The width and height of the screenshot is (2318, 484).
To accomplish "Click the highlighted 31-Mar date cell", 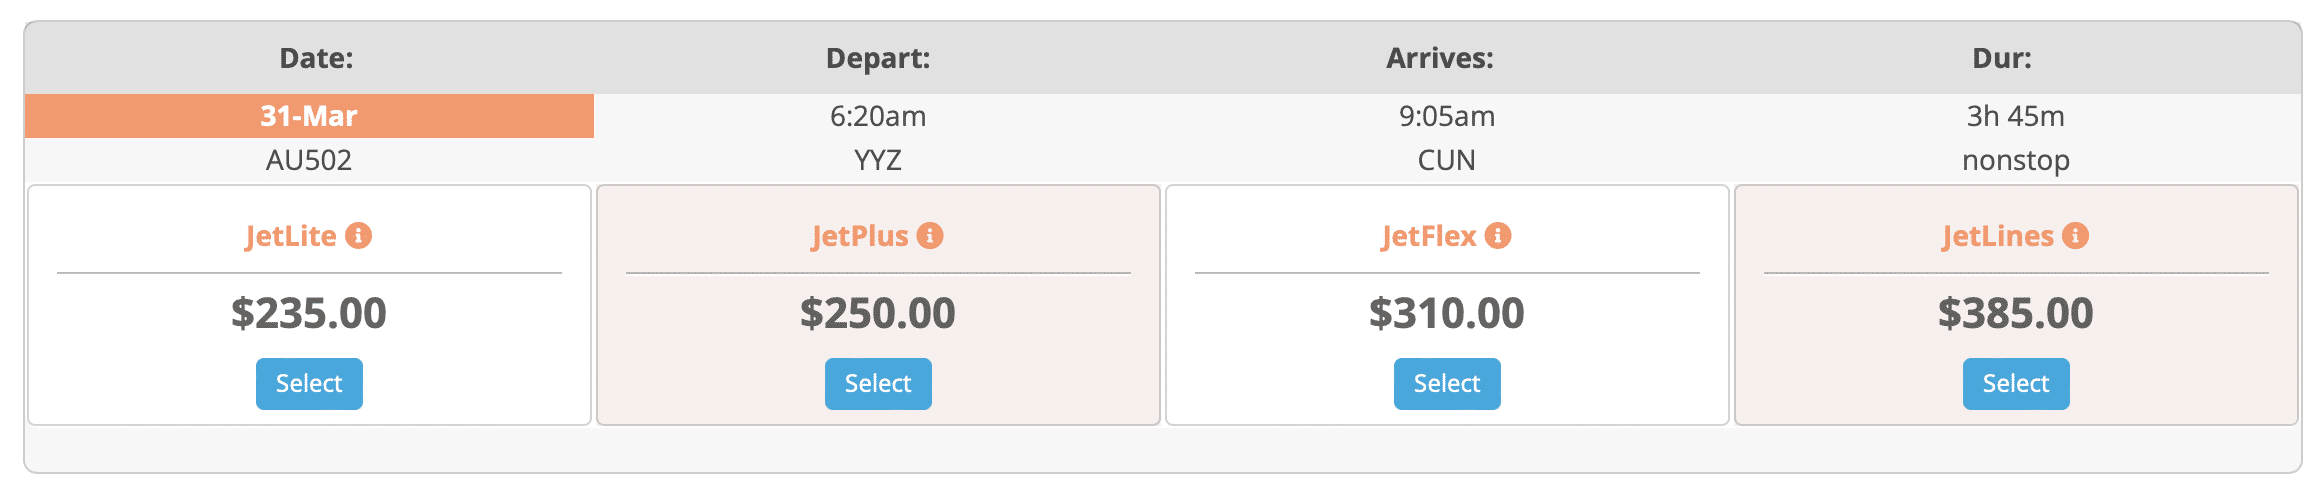I will [x=309, y=116].
